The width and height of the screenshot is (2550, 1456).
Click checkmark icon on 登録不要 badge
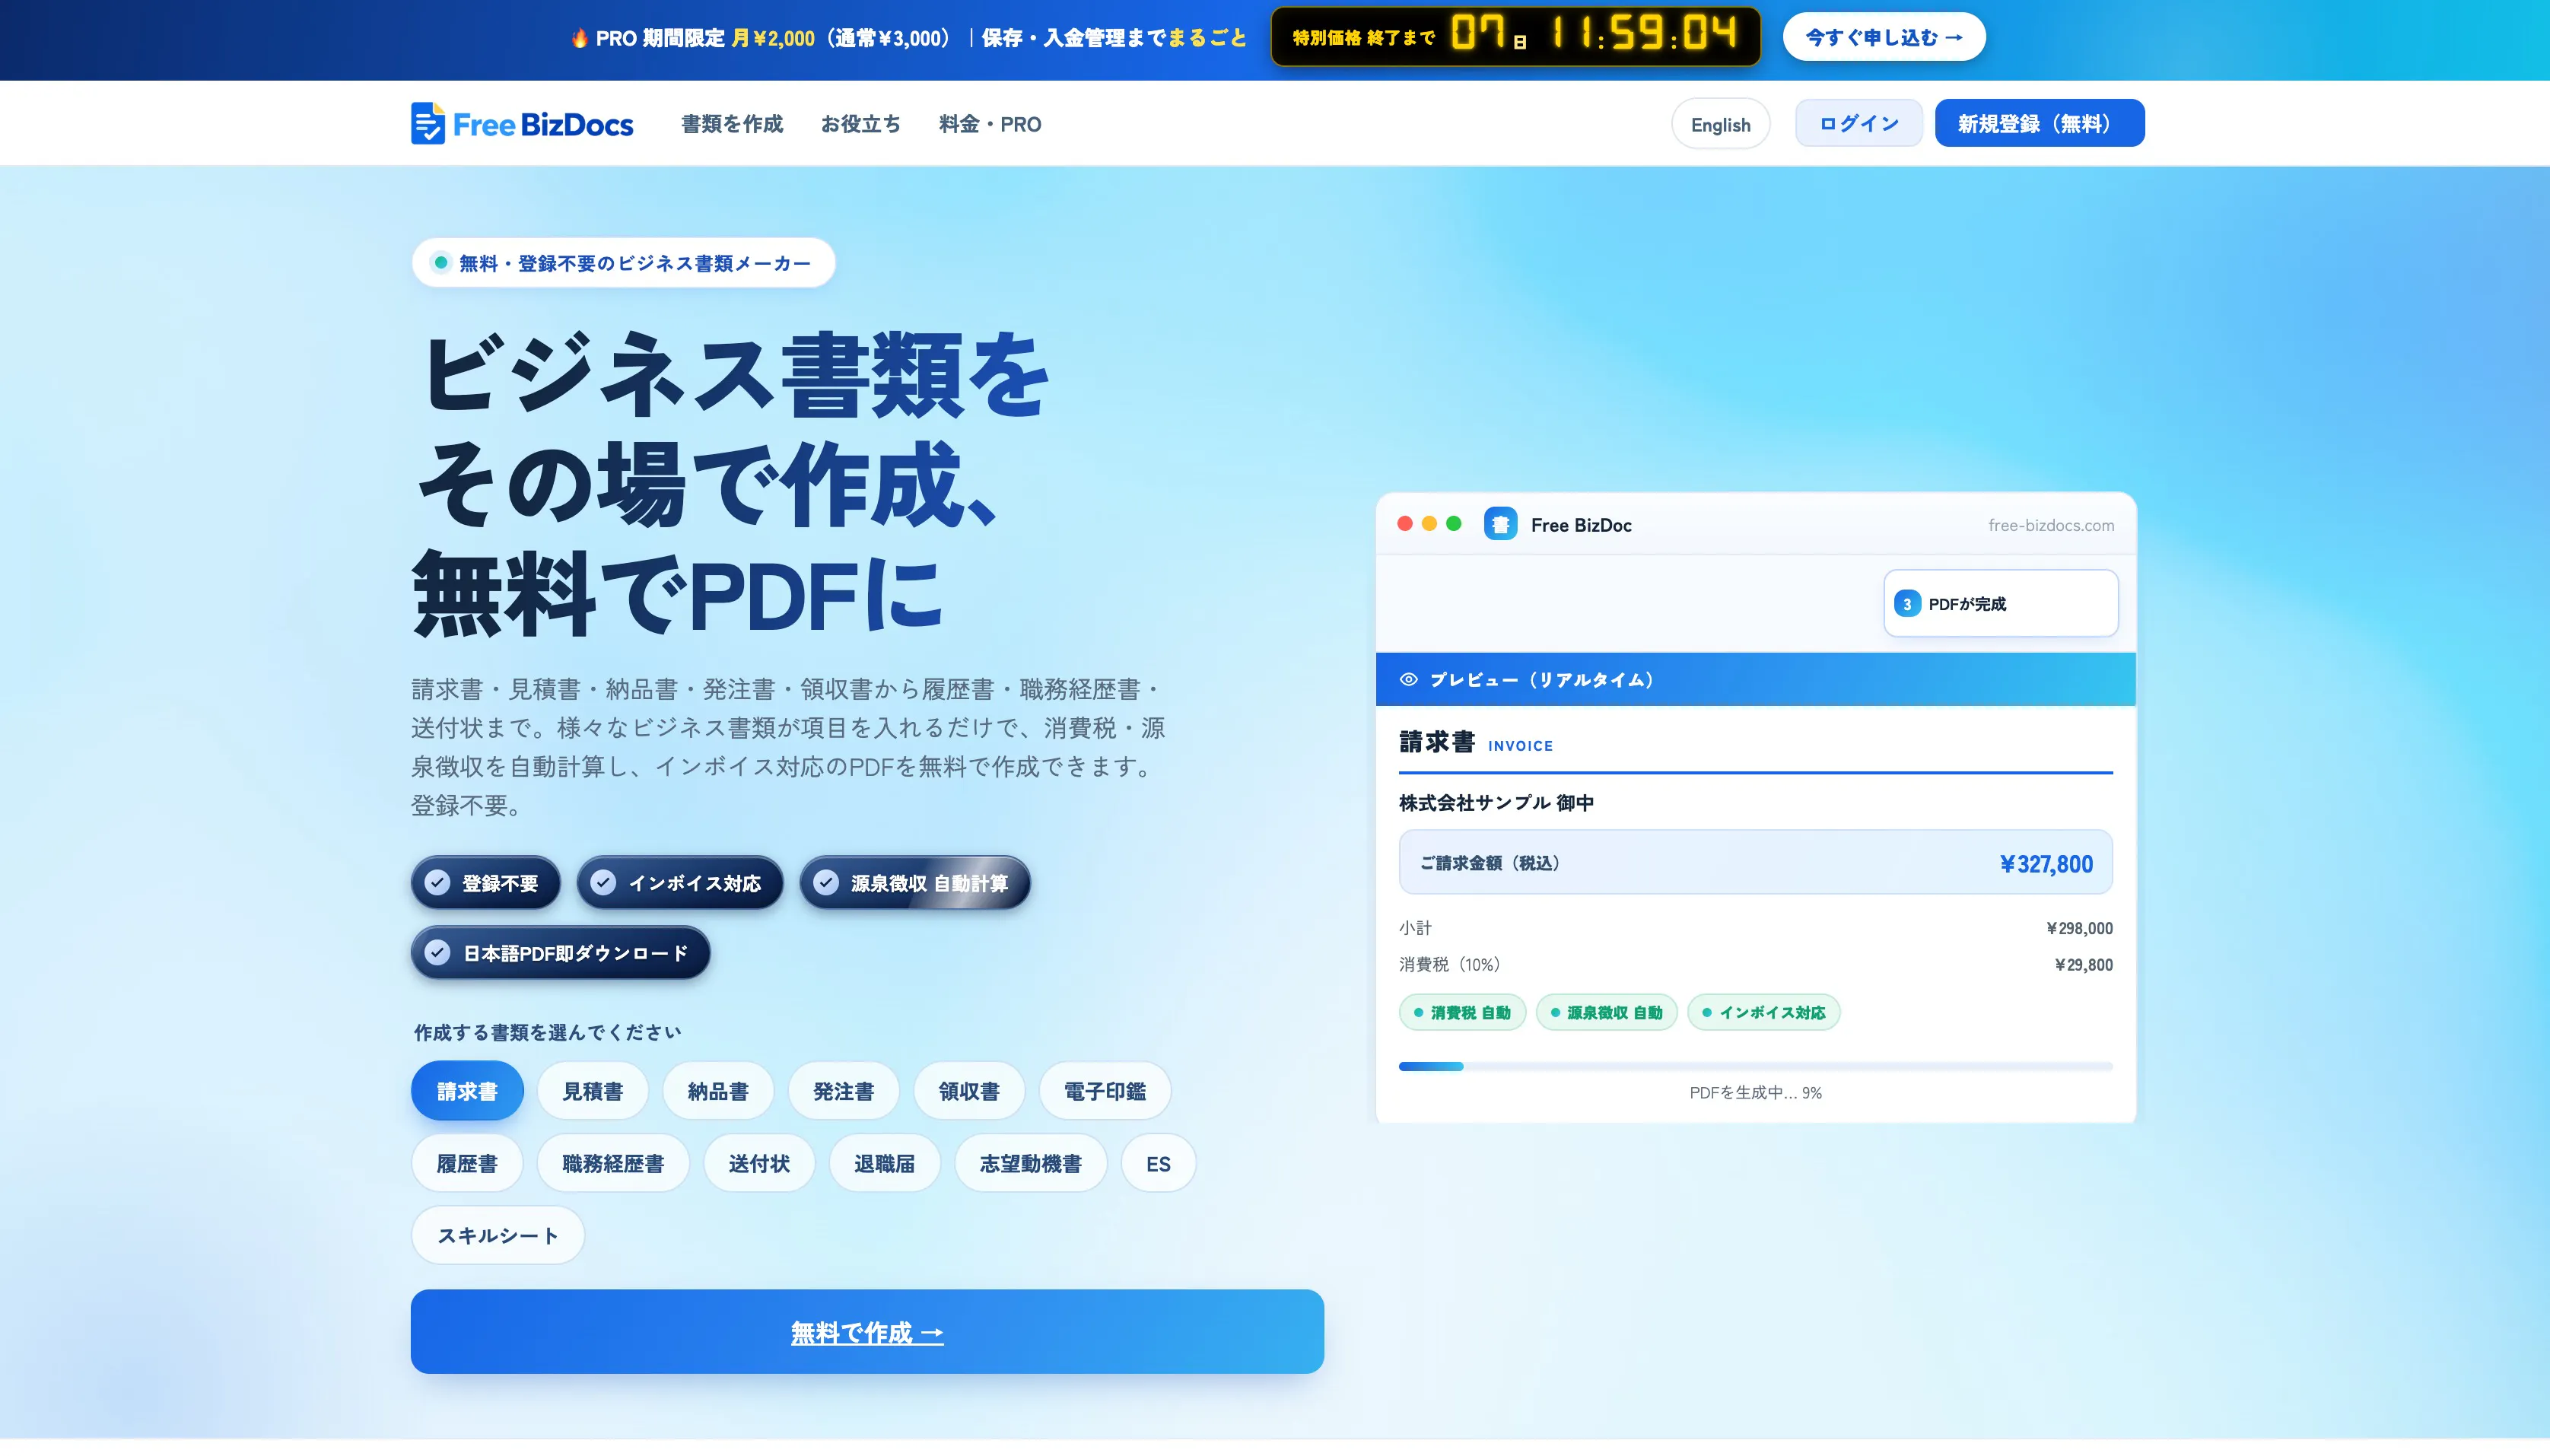click(x=437, y=882)
